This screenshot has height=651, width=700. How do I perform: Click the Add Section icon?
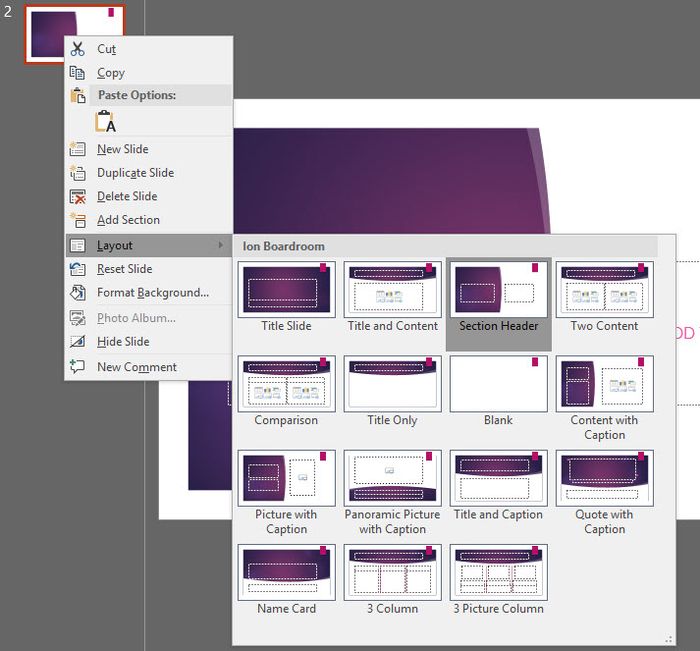point(77,220)
